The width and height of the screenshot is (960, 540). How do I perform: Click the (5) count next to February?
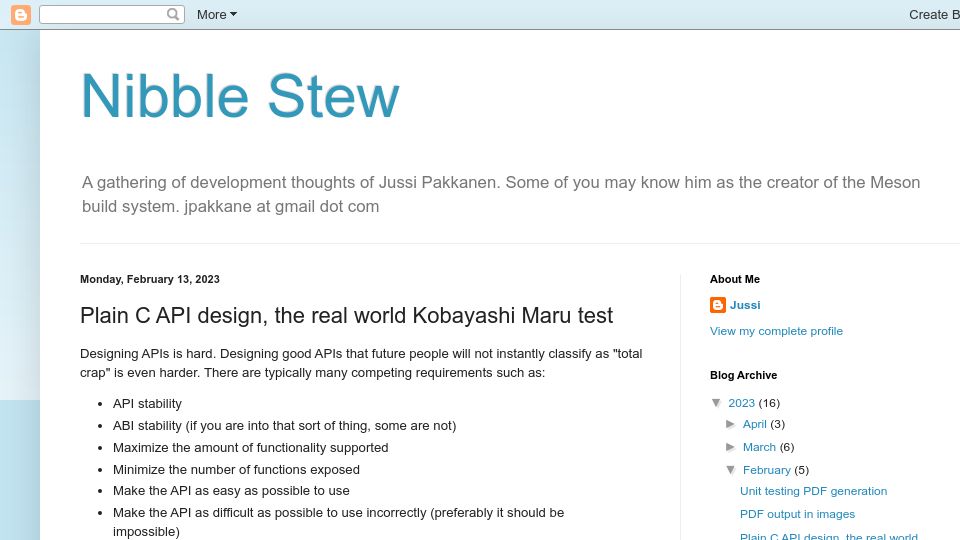801,470
